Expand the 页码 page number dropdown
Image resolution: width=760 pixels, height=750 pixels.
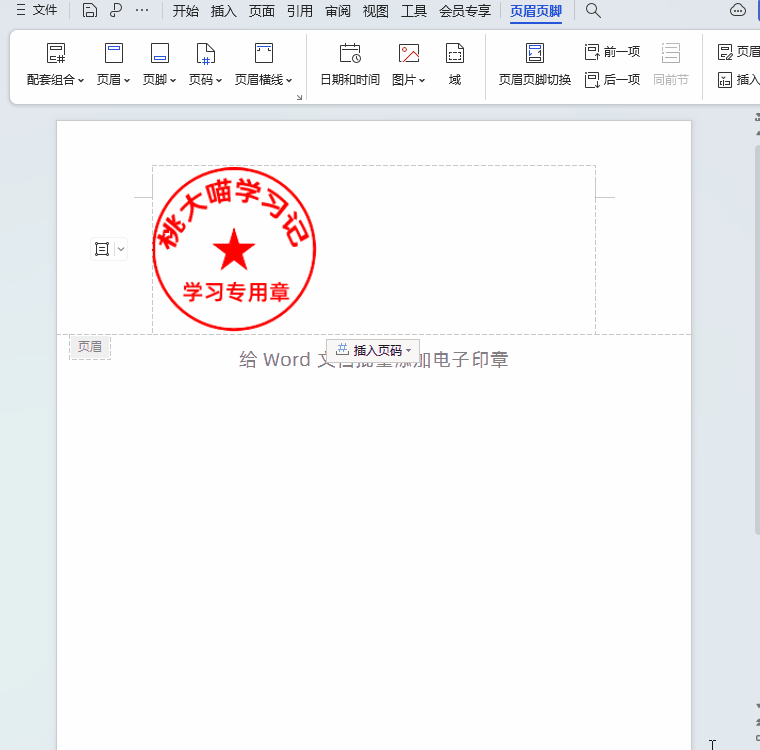206,79
